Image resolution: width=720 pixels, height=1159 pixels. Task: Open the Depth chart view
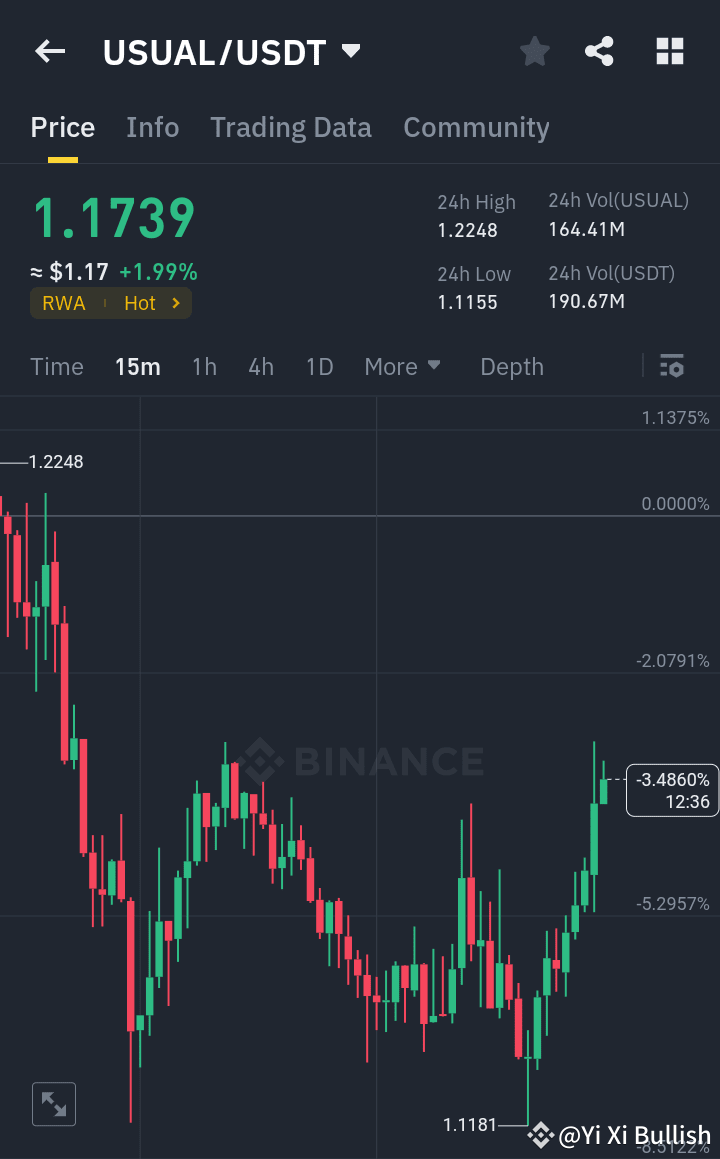[x=511, y=366]
